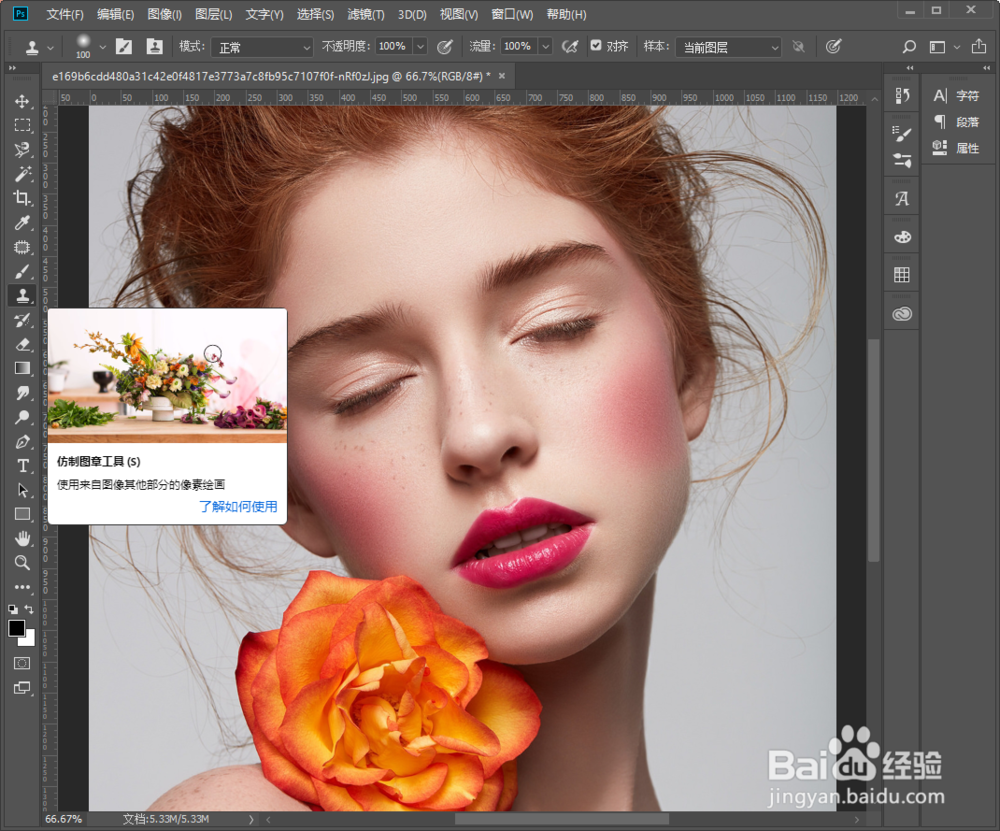
Task: Choose the horizontal Type tool
Action: pos(22,466)
